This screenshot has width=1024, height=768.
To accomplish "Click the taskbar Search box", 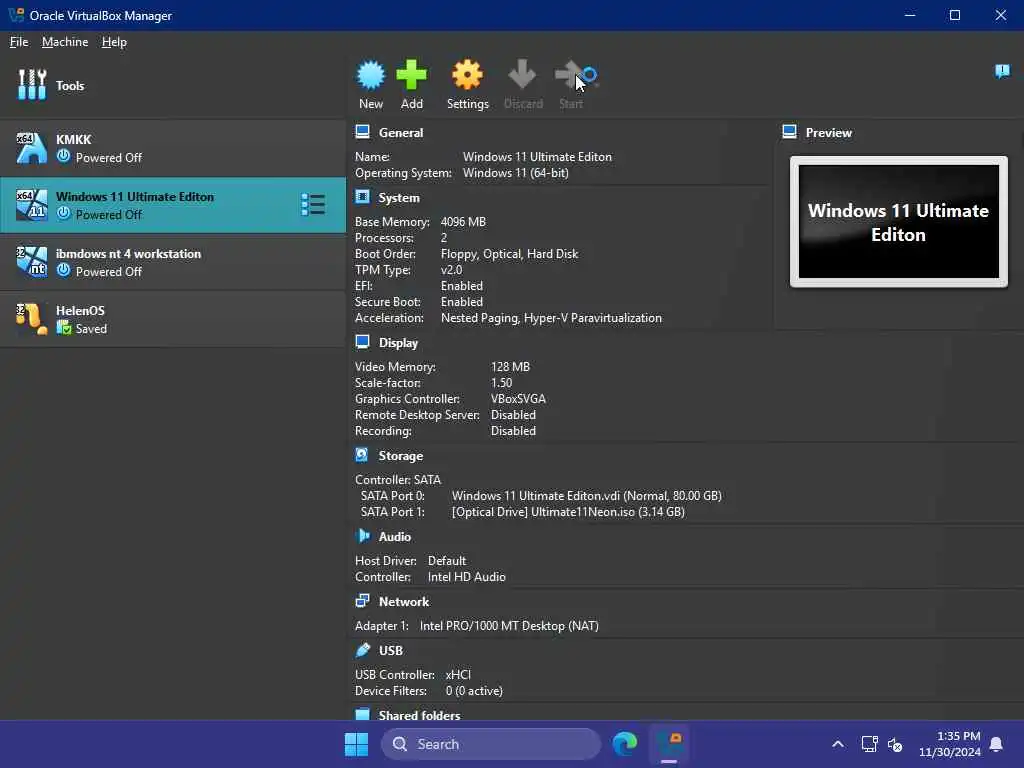I will (x=490, y=744).
